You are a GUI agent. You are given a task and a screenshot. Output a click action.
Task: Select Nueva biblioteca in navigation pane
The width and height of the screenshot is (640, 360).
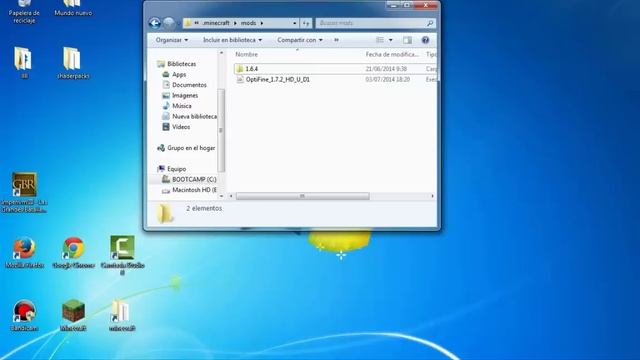pos(194,116)
